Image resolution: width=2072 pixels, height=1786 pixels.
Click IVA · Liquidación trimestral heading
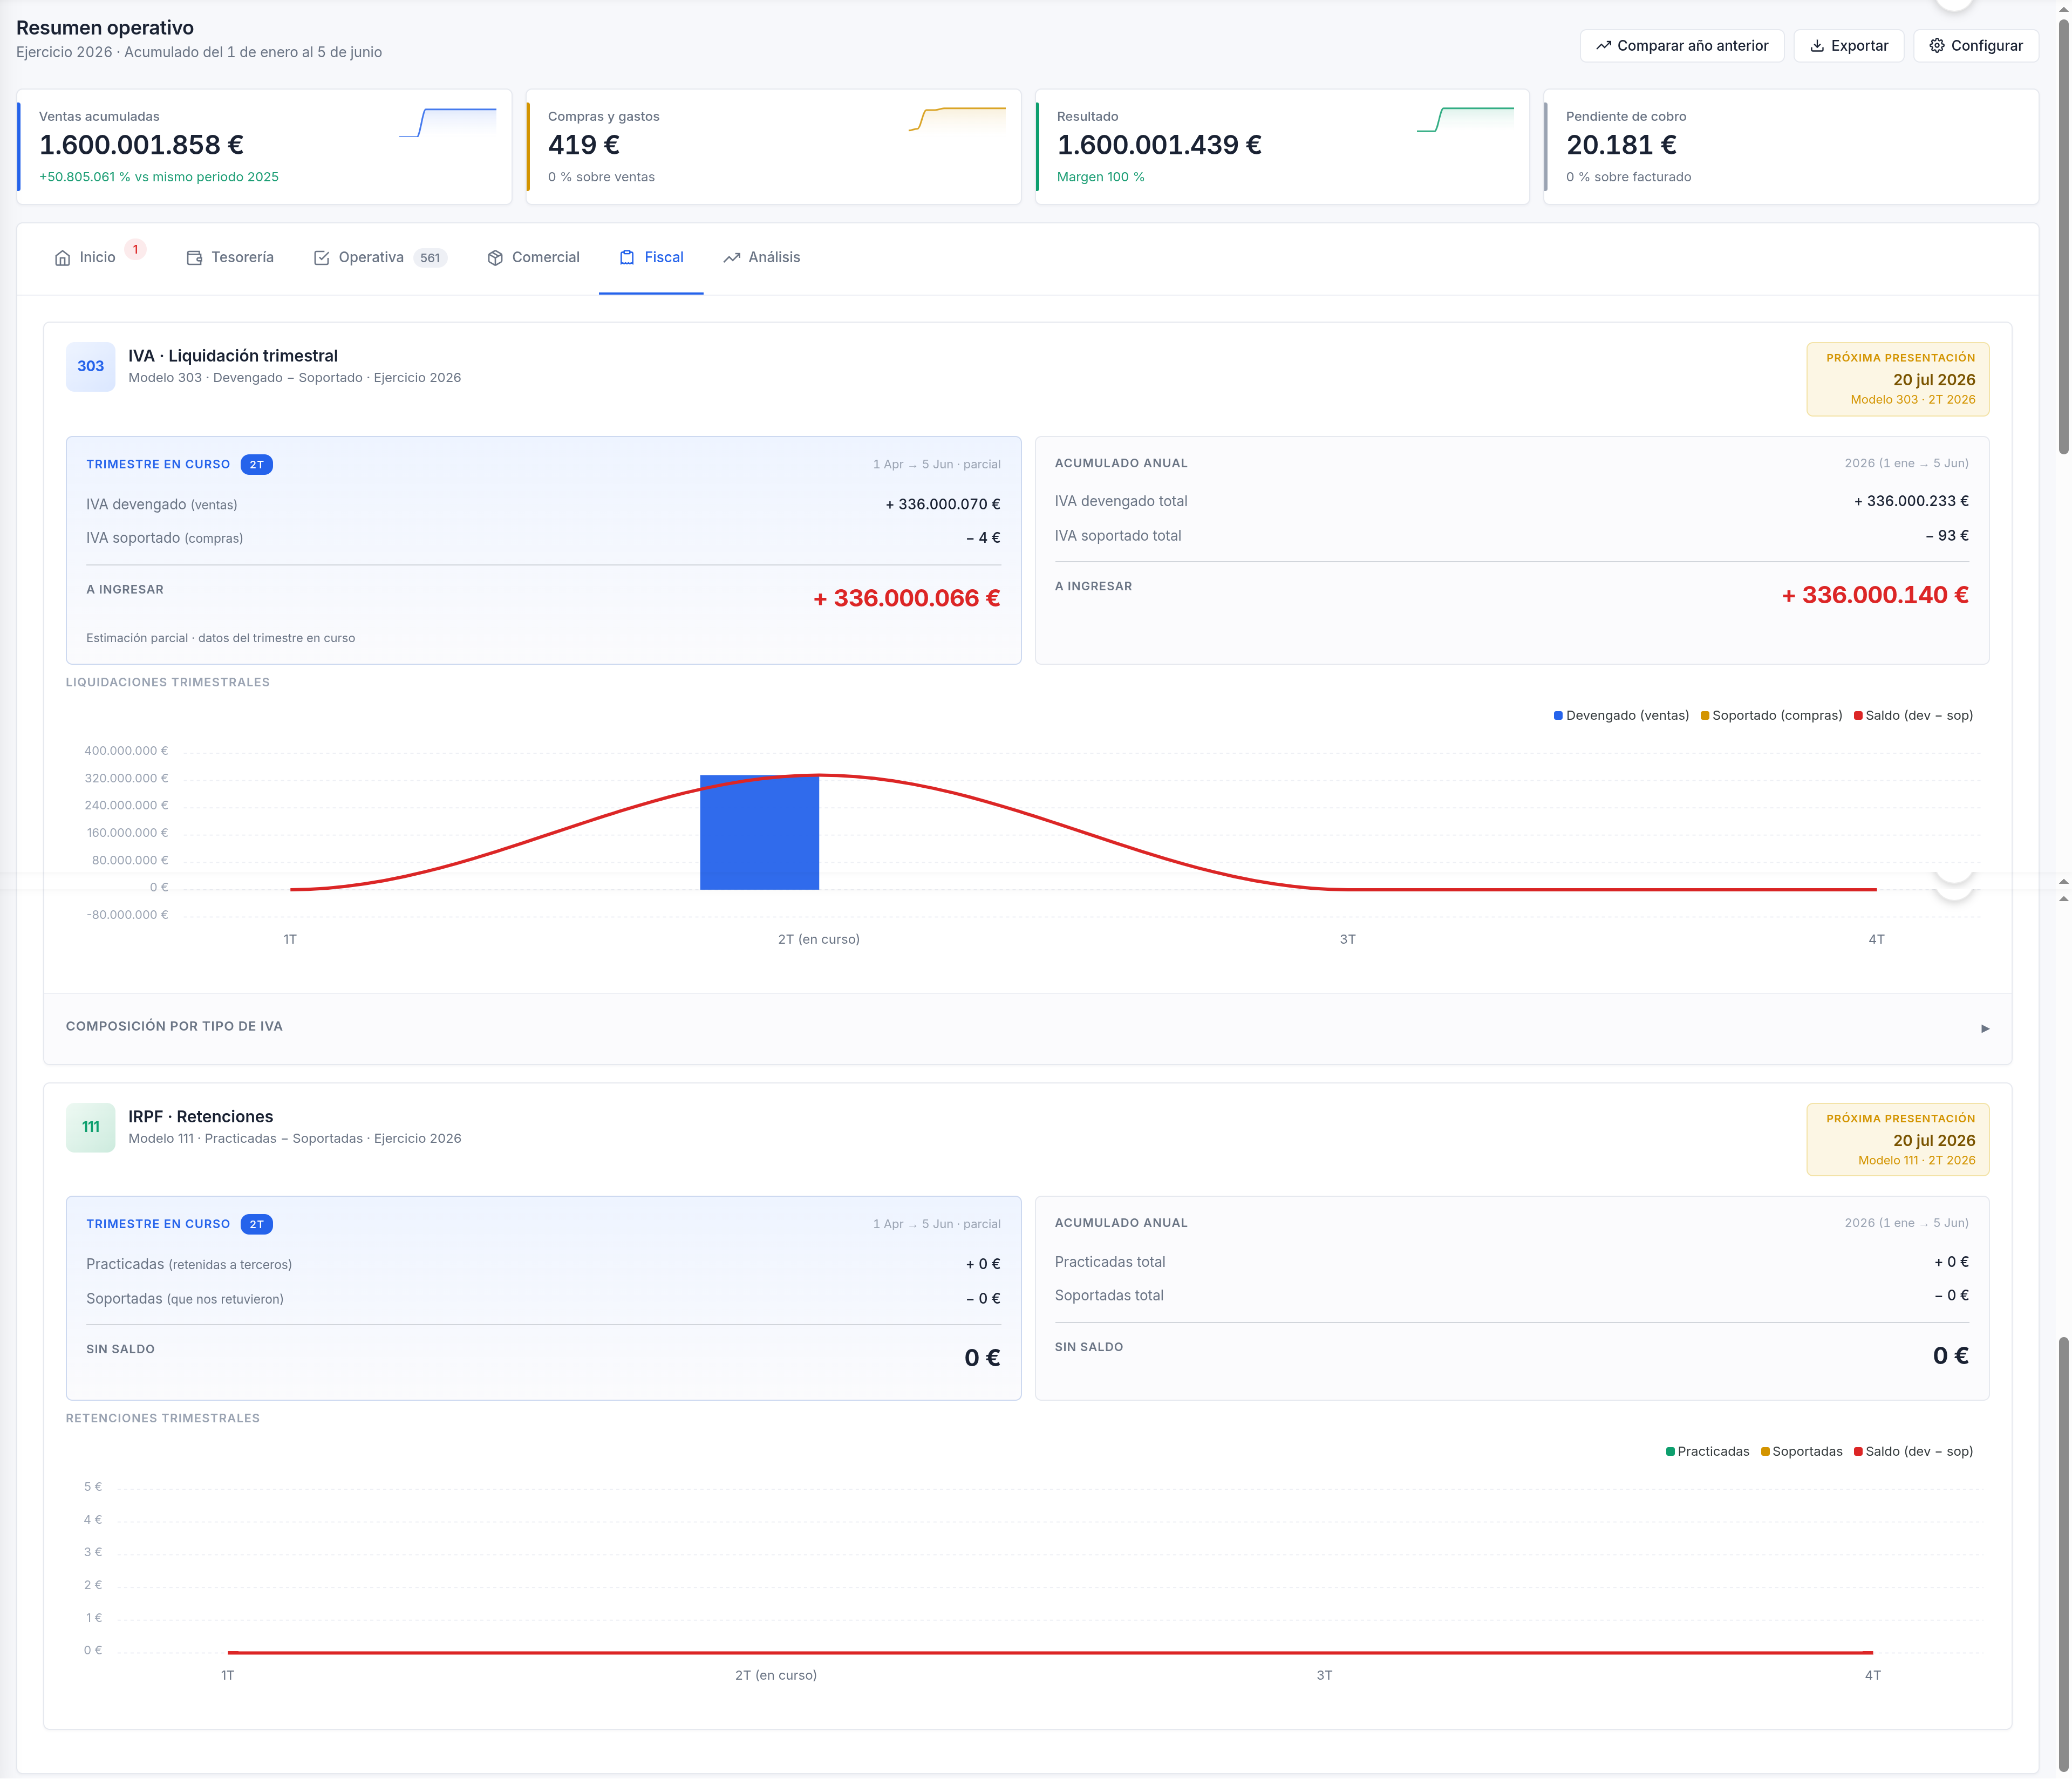[233, 356]
